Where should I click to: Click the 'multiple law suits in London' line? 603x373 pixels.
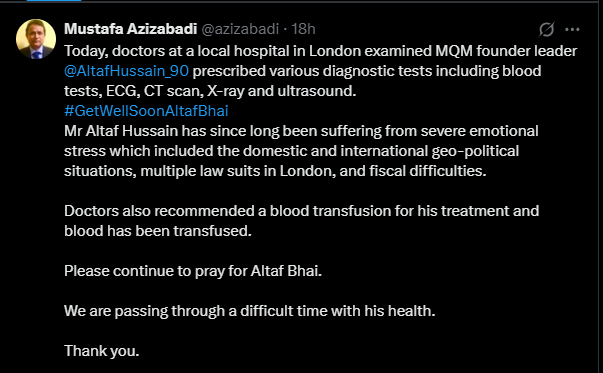275,171
